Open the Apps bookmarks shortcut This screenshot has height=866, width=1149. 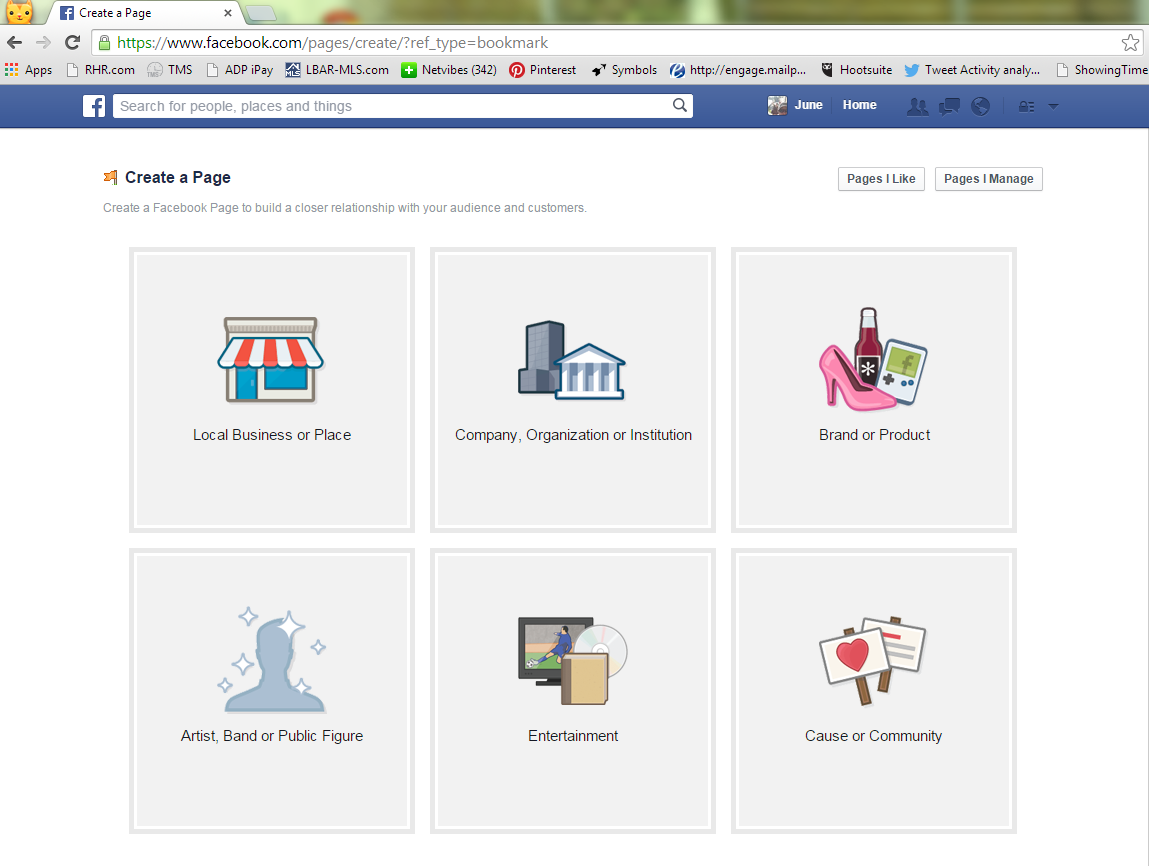(29, 70)
